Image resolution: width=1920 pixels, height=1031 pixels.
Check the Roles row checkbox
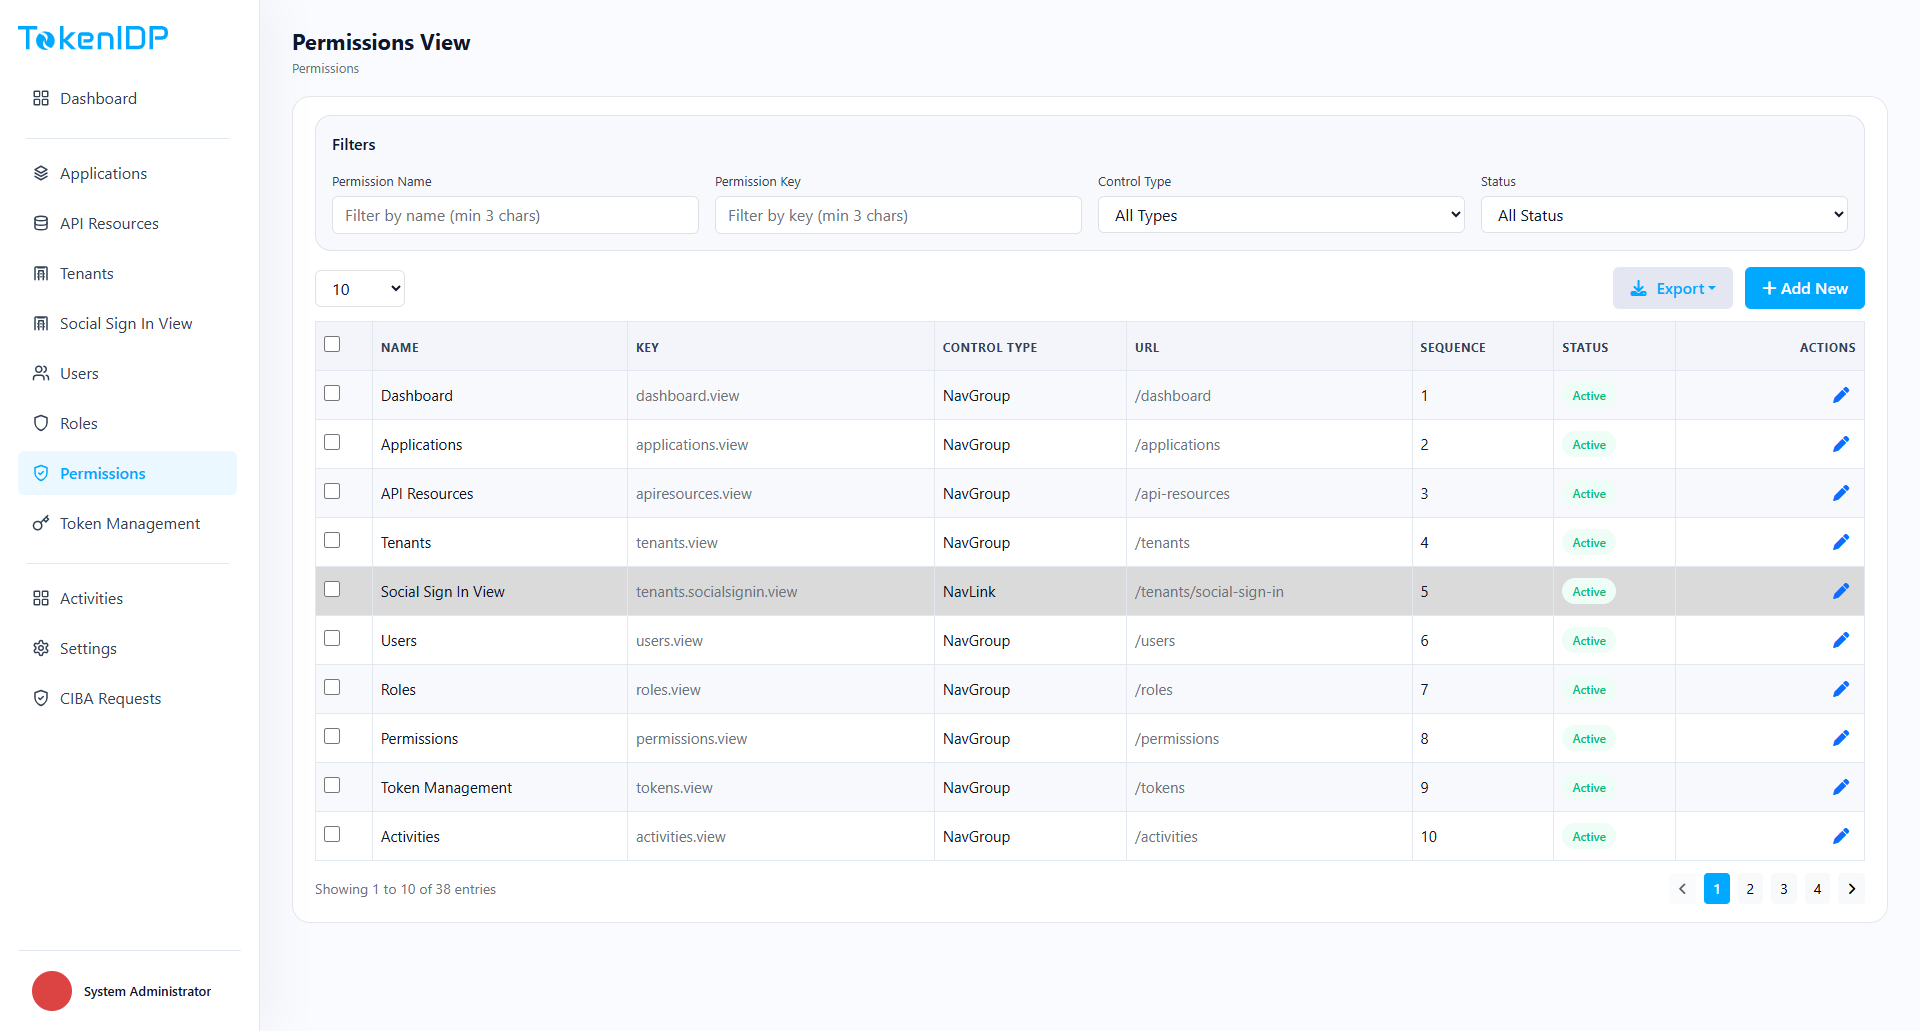click(332, 687)
